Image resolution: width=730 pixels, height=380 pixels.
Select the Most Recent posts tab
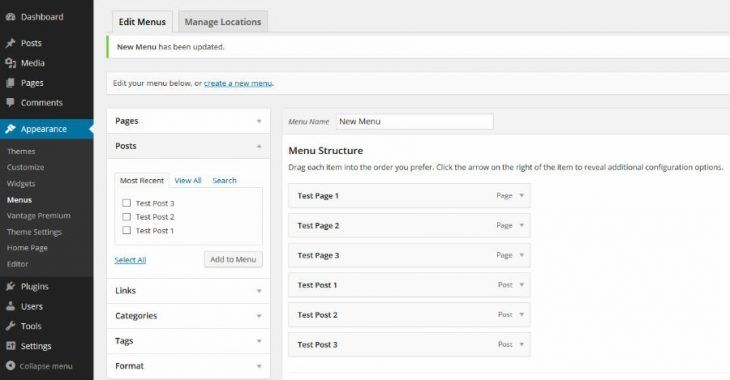click(142, 180)
